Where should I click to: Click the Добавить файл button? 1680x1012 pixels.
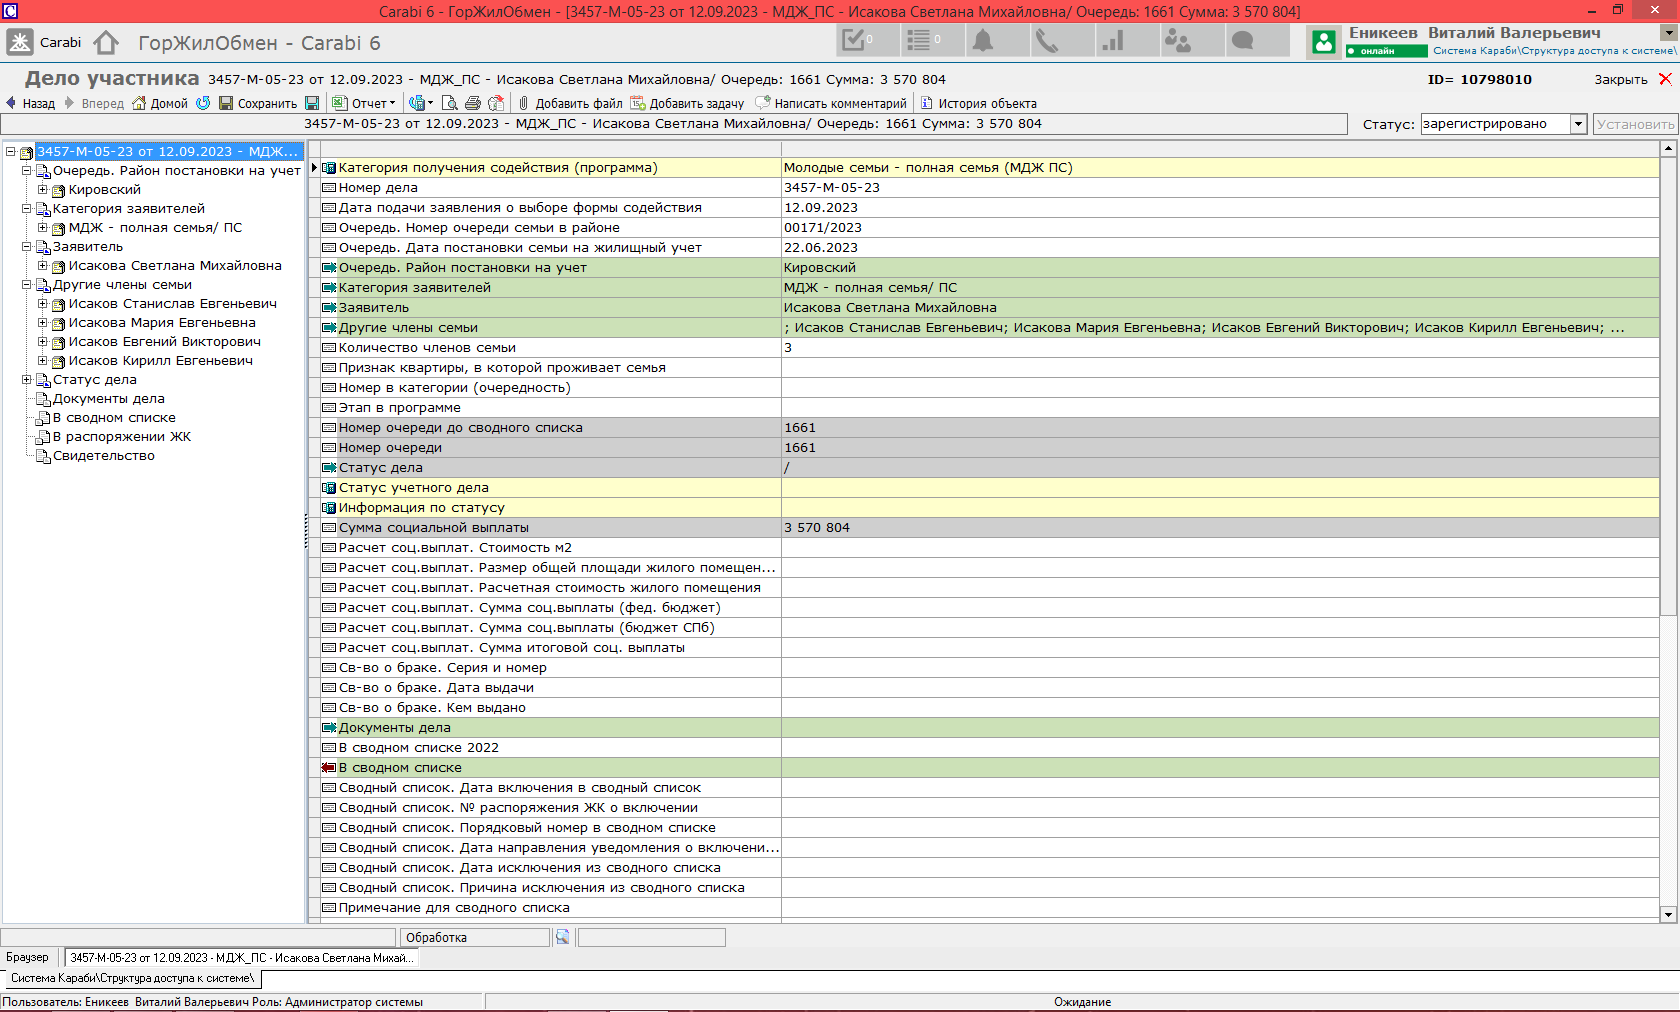tap(570, 103)
